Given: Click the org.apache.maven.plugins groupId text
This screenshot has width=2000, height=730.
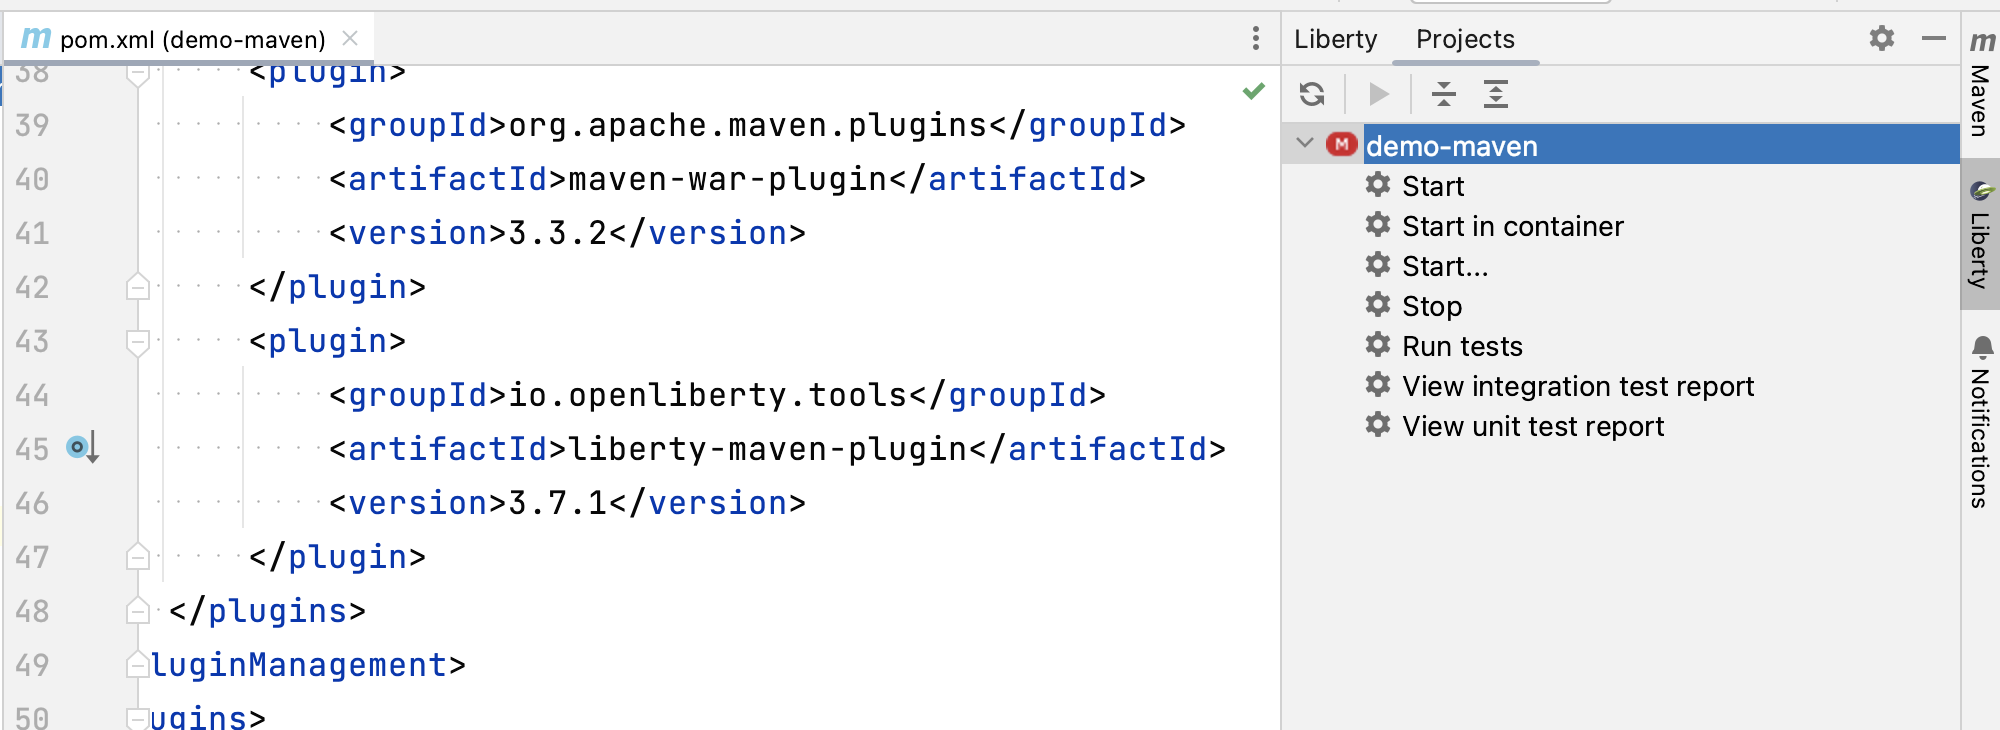Looking at the screenshot, I should (748, 125).
